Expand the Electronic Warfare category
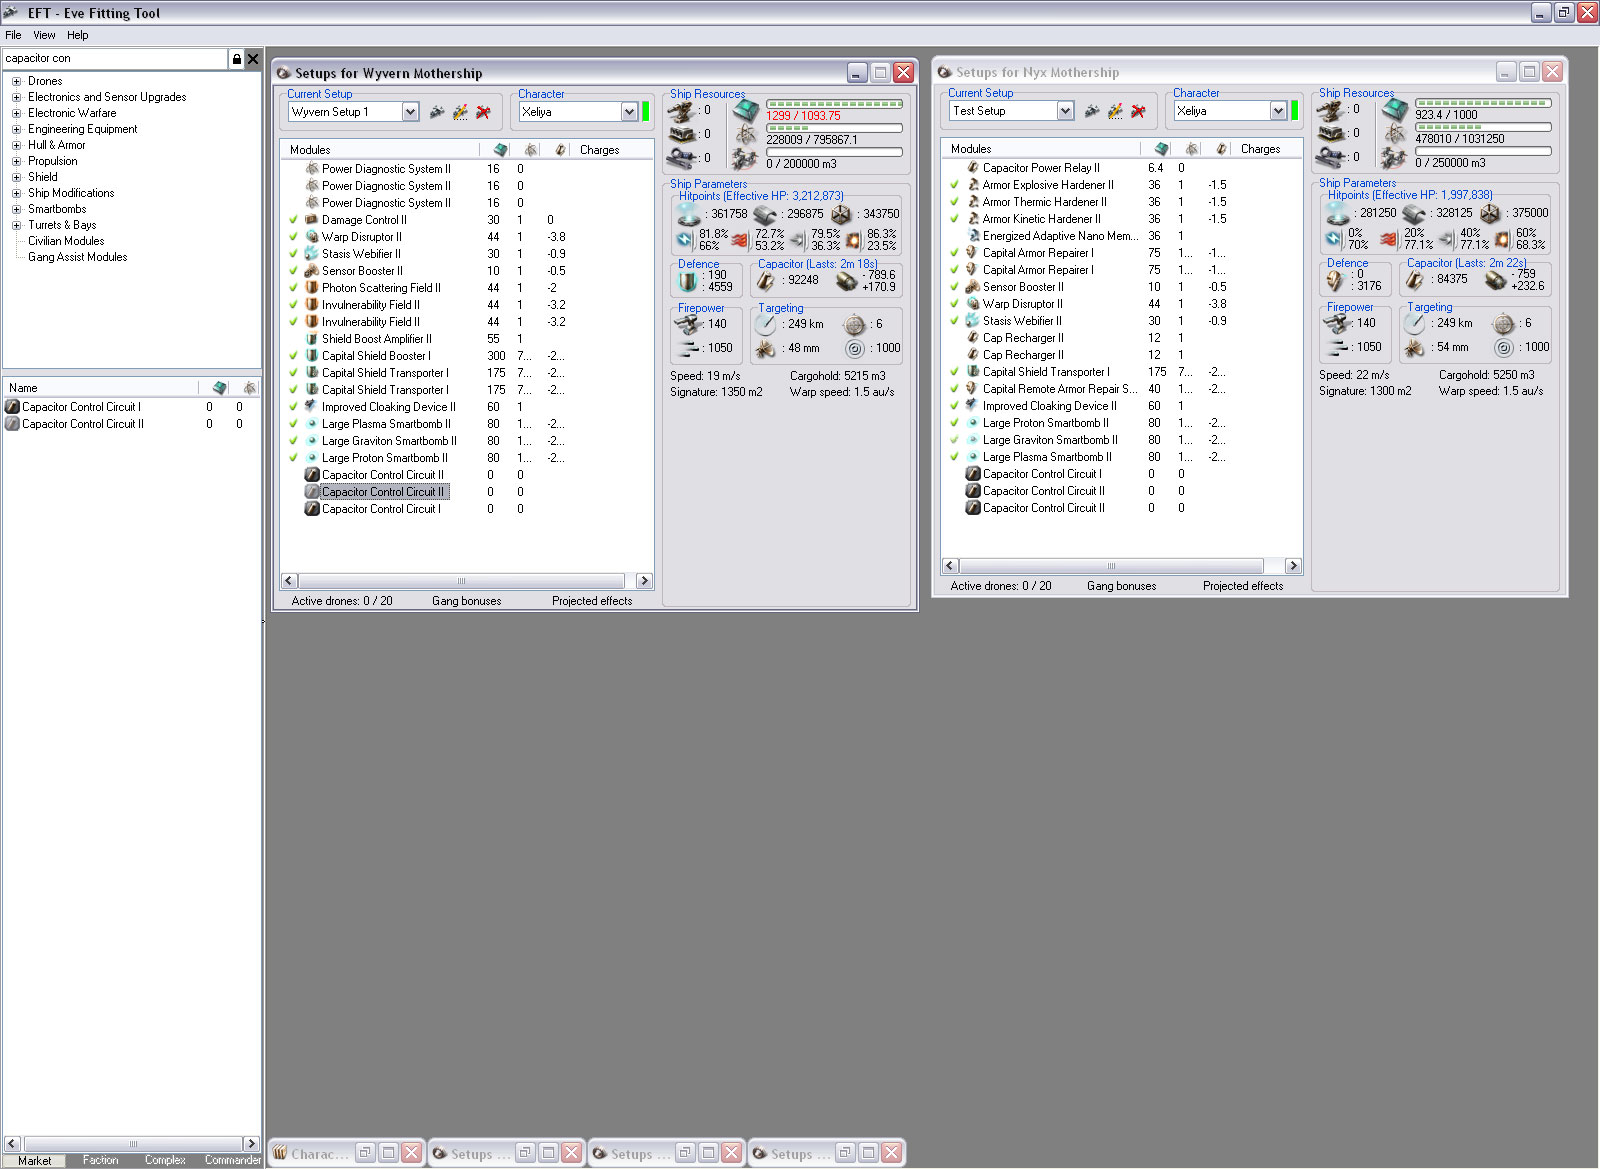Screen dimensions: 1600x1169 click(x=16, y=113)
